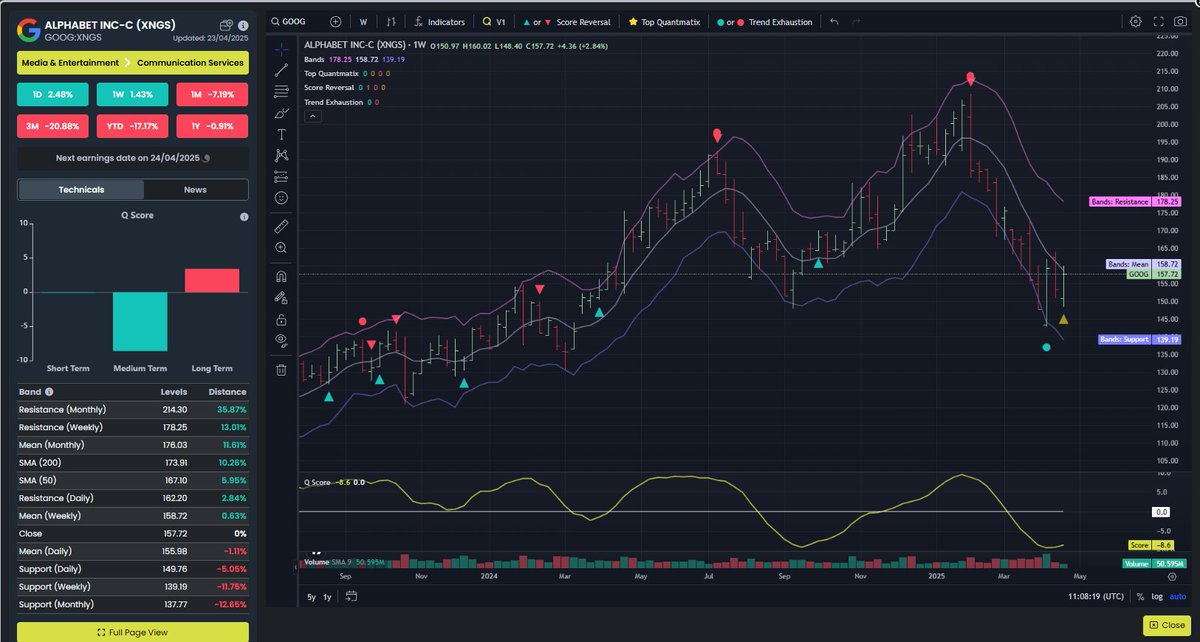Switch to the Technicals tab

(81, 189)
